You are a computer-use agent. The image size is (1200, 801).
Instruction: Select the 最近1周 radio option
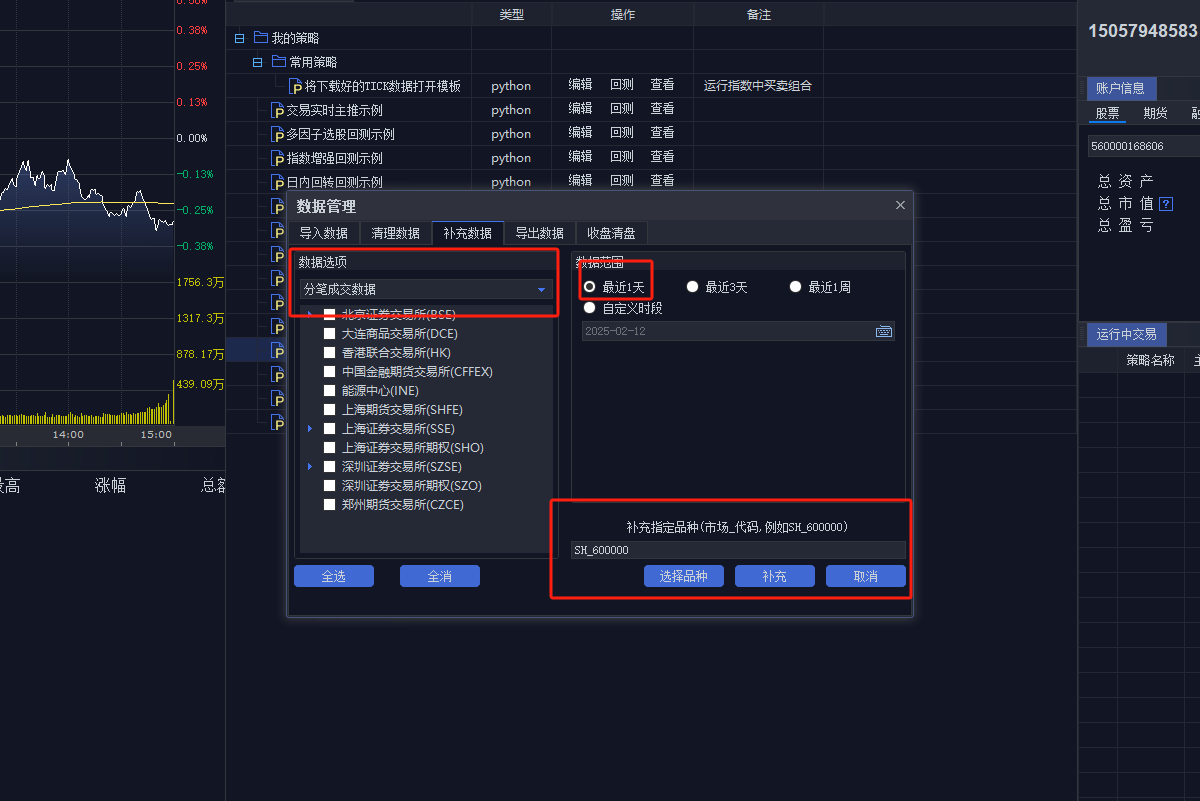click(795, 286)
